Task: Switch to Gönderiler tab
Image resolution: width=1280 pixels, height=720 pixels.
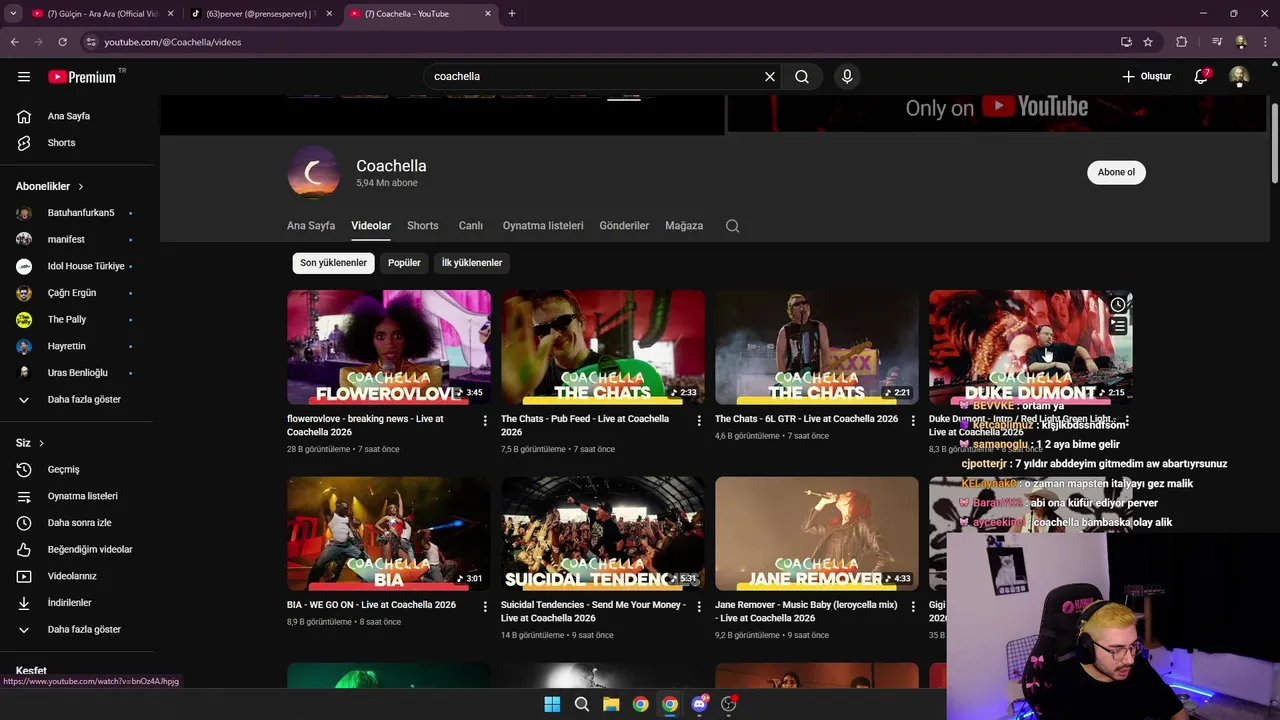Action: click(x=624, y=226)
